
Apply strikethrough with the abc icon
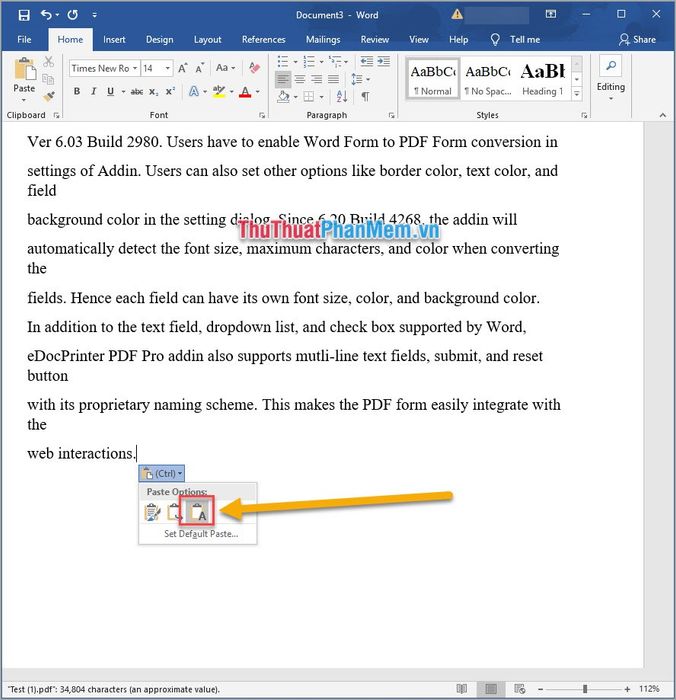[x=137, y=92]
